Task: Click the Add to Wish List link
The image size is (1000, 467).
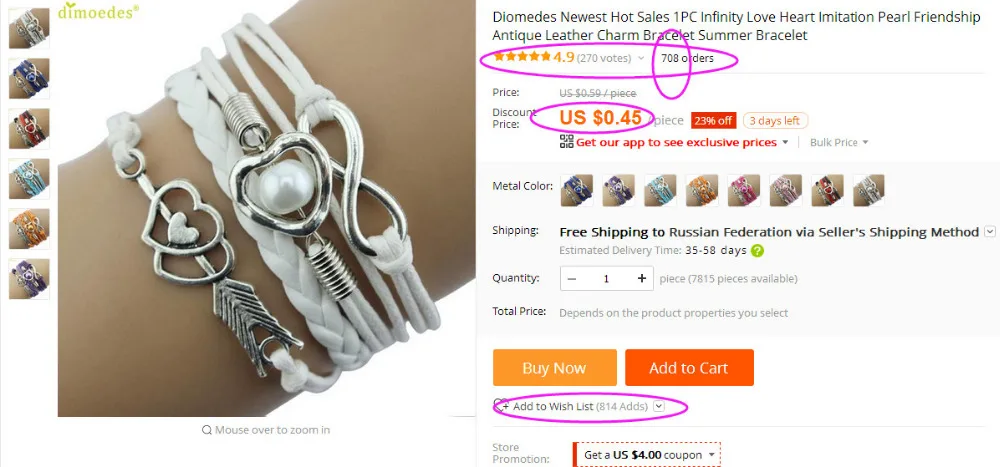Action: [x=553, y=406]
